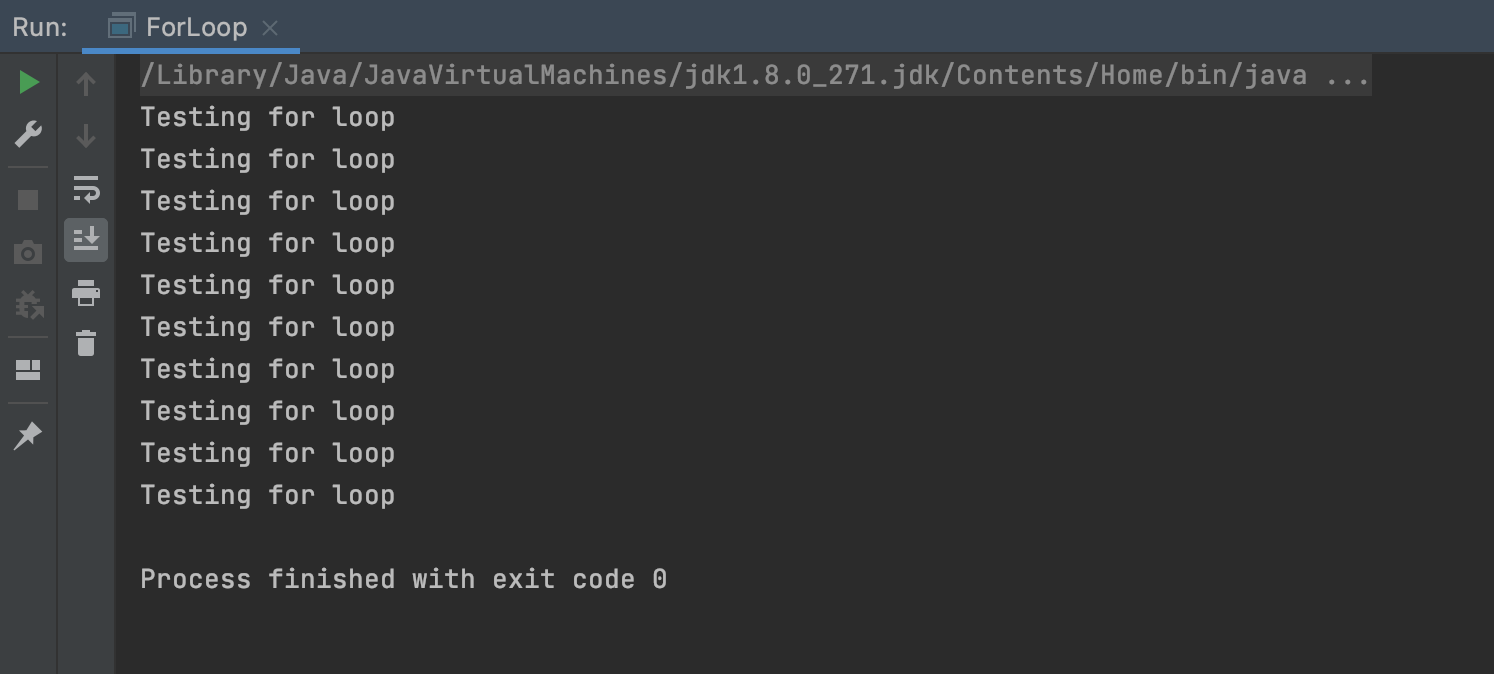1494x674 pixels.
Task: Click the Restore Layout icon
Action: click(x=28, y=370)
